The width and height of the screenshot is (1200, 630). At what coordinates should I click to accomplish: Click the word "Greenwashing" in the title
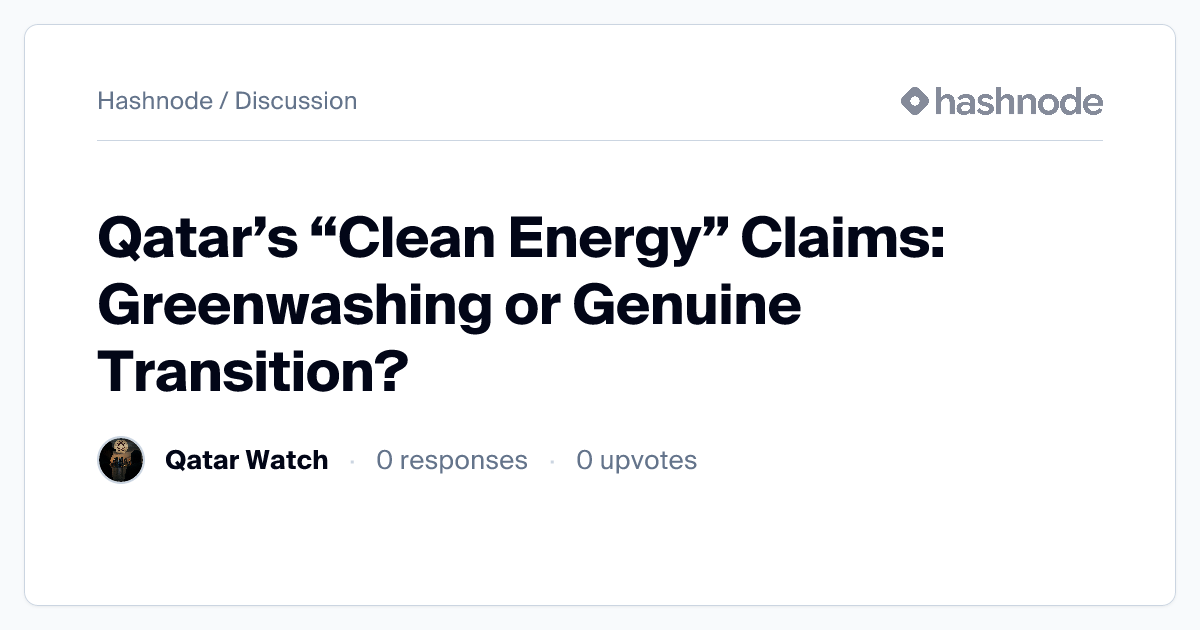pyautogui.click(x=295, y=307)
